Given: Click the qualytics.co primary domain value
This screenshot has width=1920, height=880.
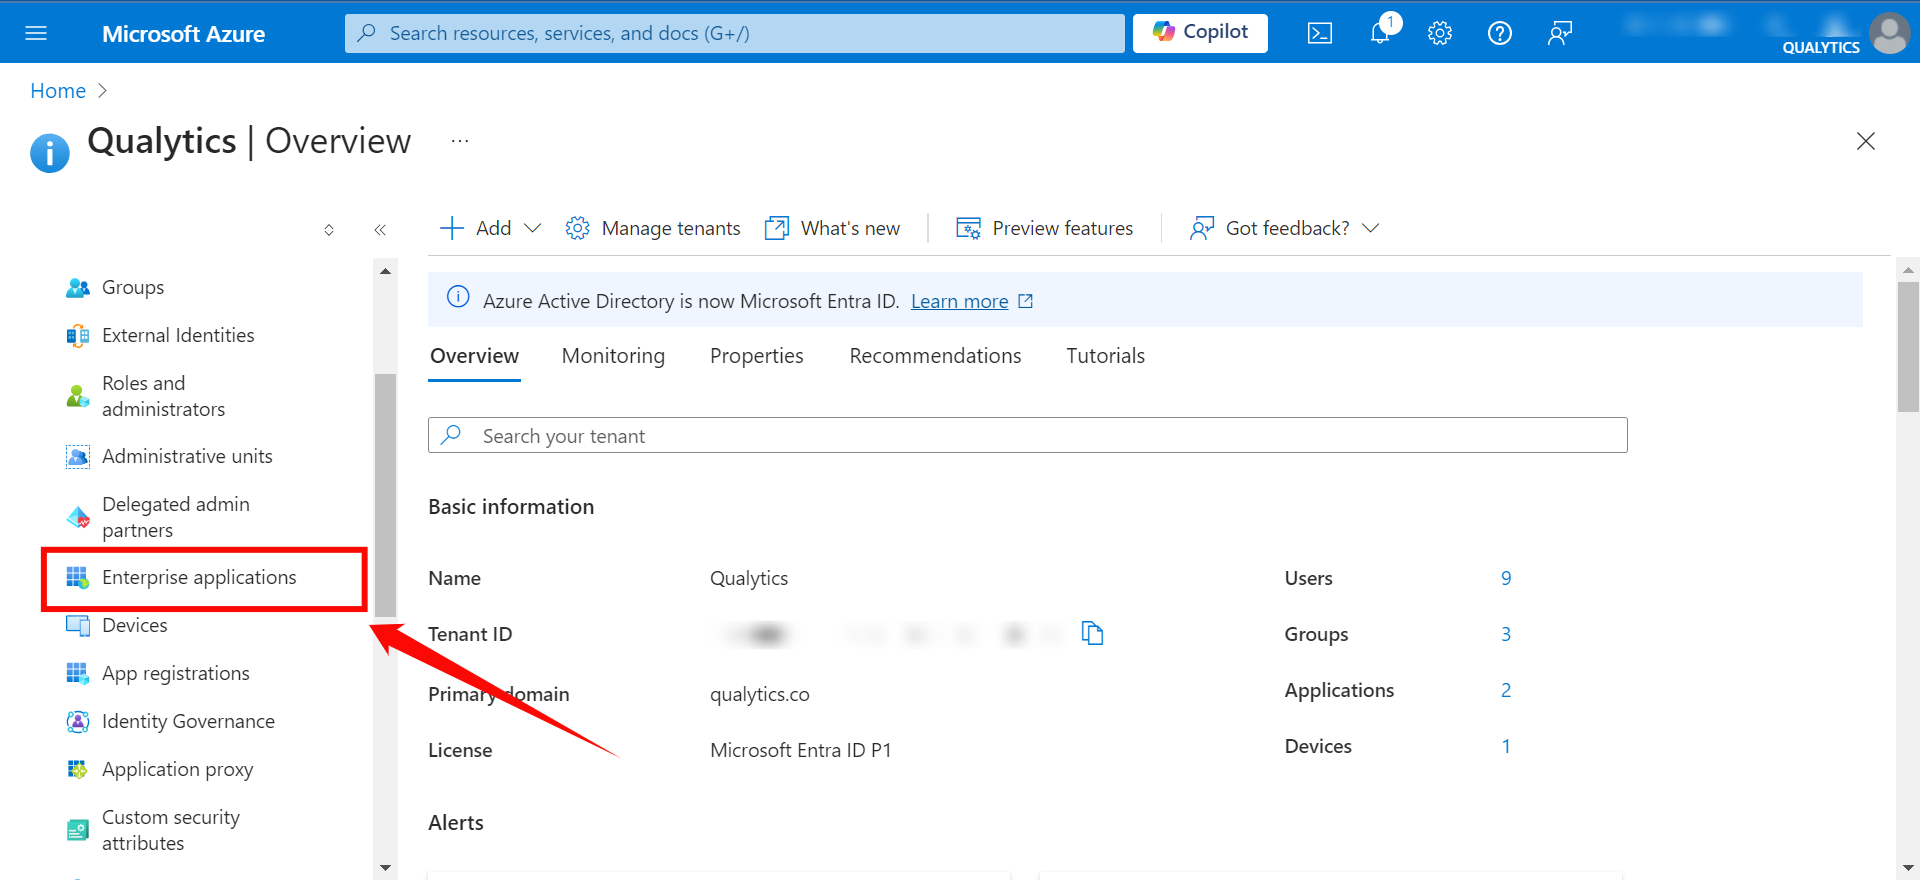Looking at the screenshot, I should 760,694.
